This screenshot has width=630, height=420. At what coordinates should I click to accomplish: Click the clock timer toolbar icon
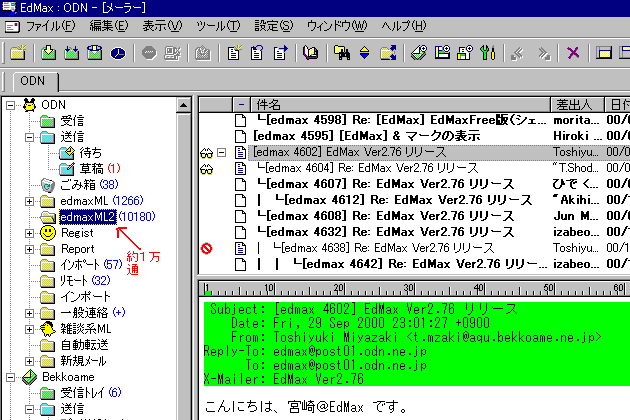pos(118,53)
